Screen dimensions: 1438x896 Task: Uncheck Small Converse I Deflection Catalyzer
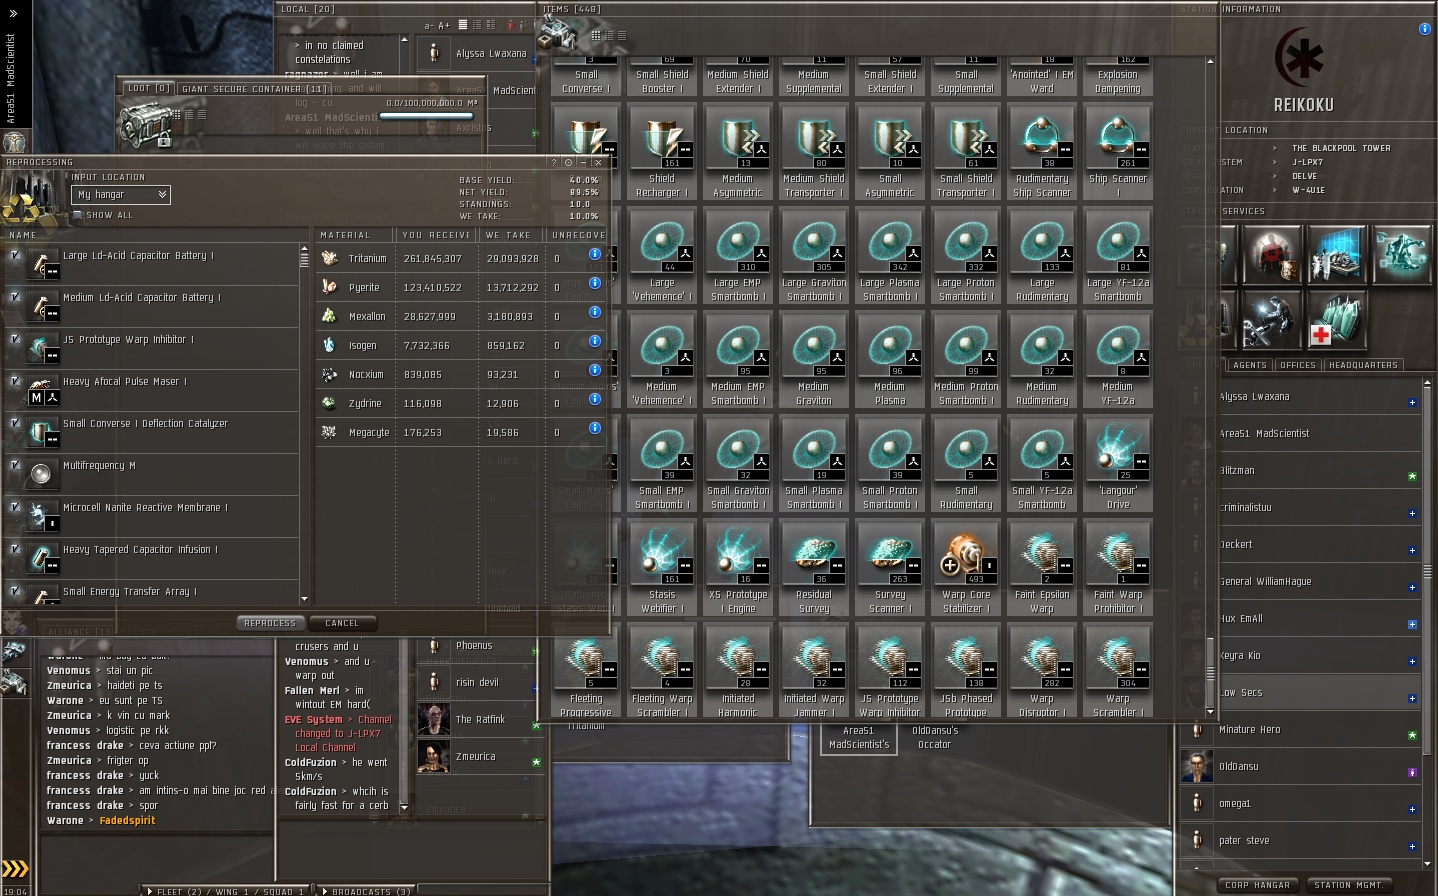pyautogui.click(x=15, y=423)
